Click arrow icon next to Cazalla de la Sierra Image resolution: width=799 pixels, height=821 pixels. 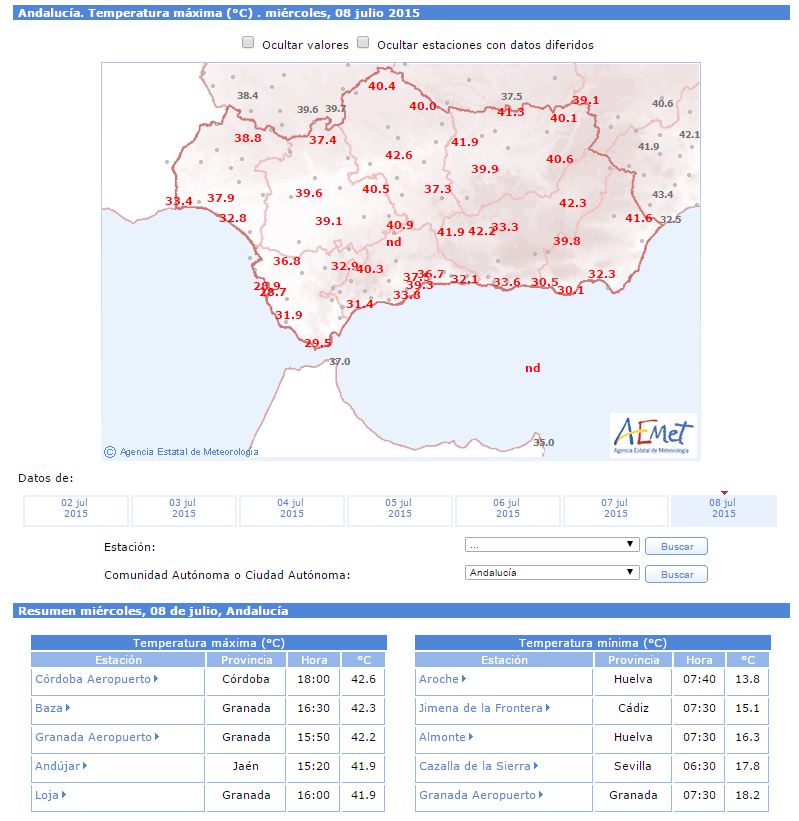pos(536,767)
